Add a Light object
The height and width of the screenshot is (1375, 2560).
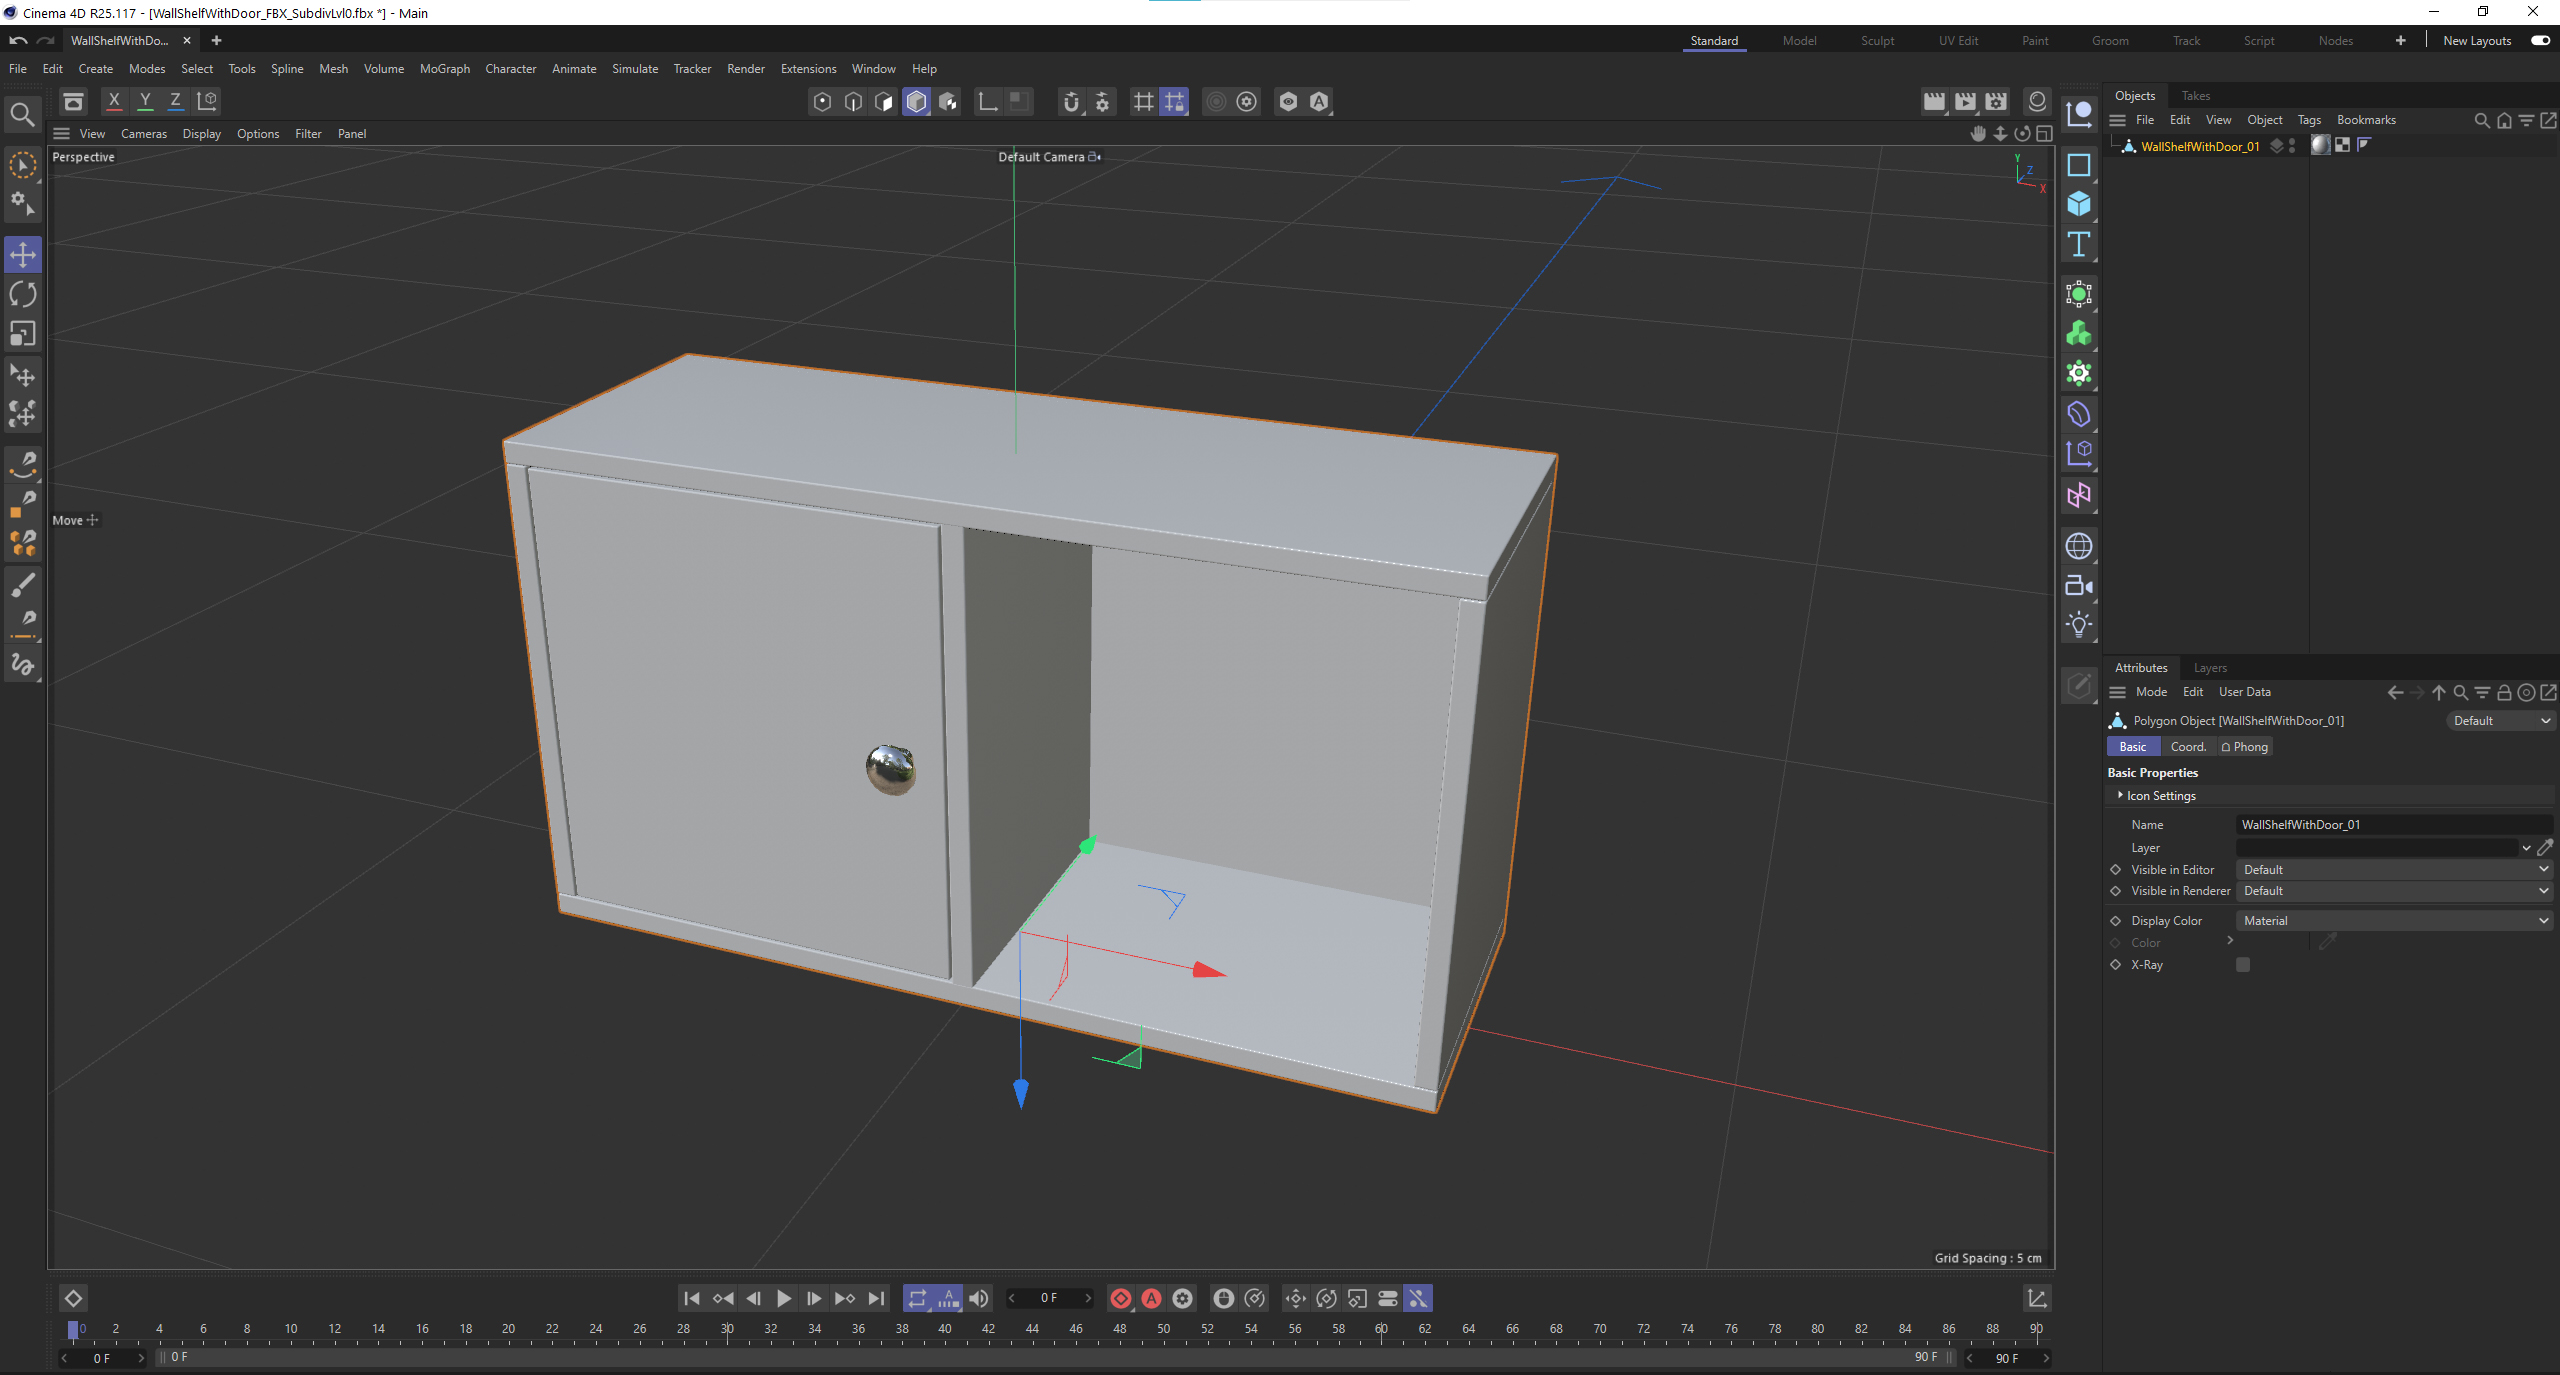pos(2079,625)
